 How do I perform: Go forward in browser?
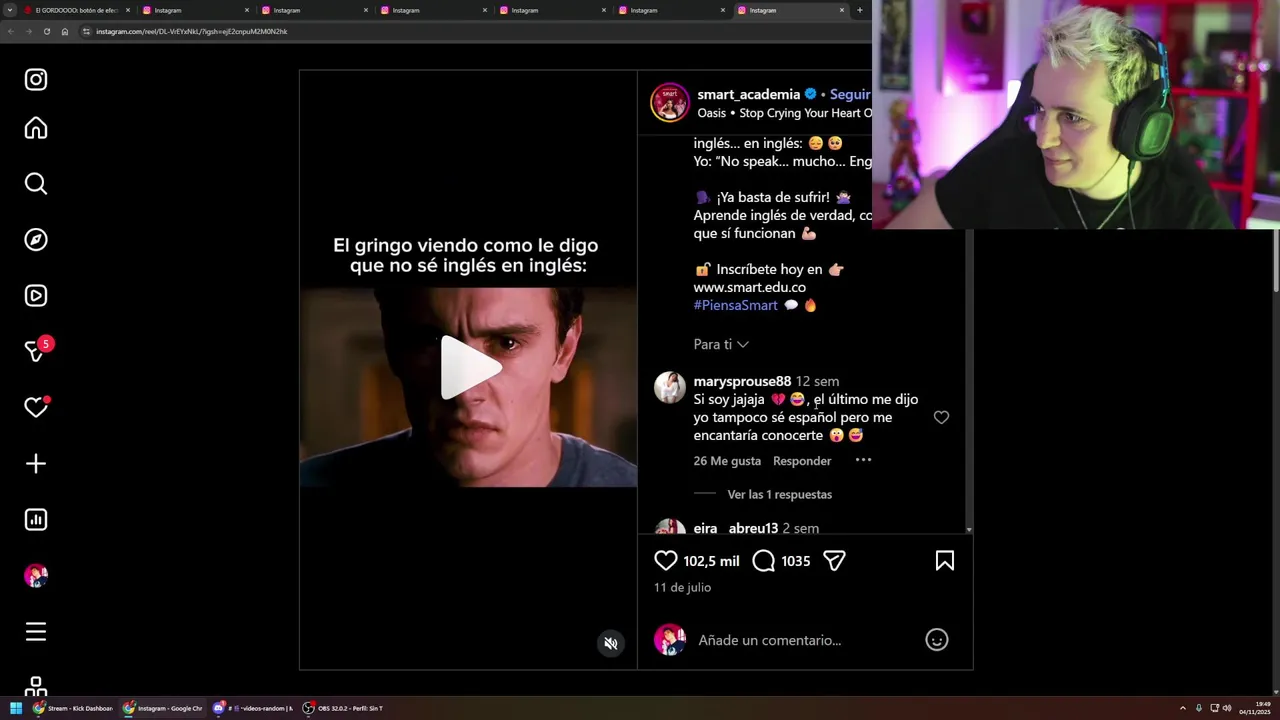click(28, 31)
